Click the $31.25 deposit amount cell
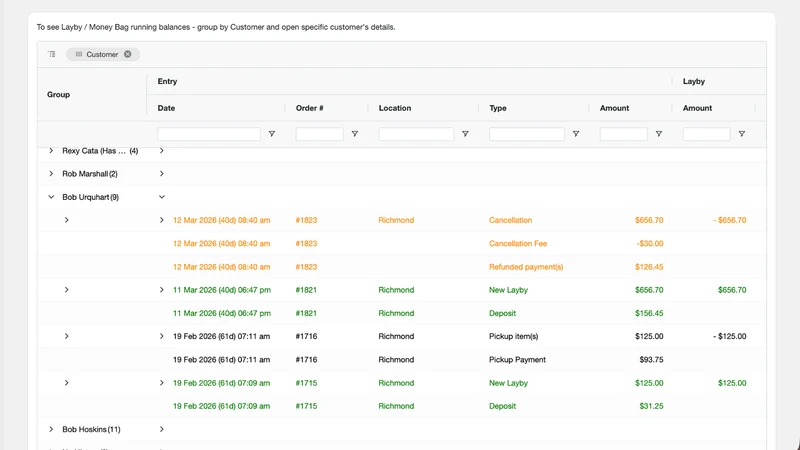This screenshot has width=800, height=450. (x=652, y=406)
